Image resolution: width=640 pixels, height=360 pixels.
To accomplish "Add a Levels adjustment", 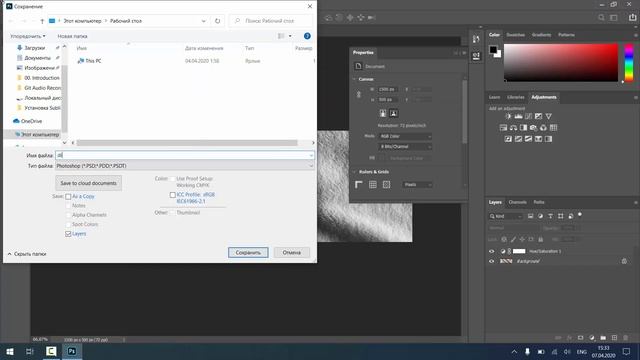I will (518, 116).
